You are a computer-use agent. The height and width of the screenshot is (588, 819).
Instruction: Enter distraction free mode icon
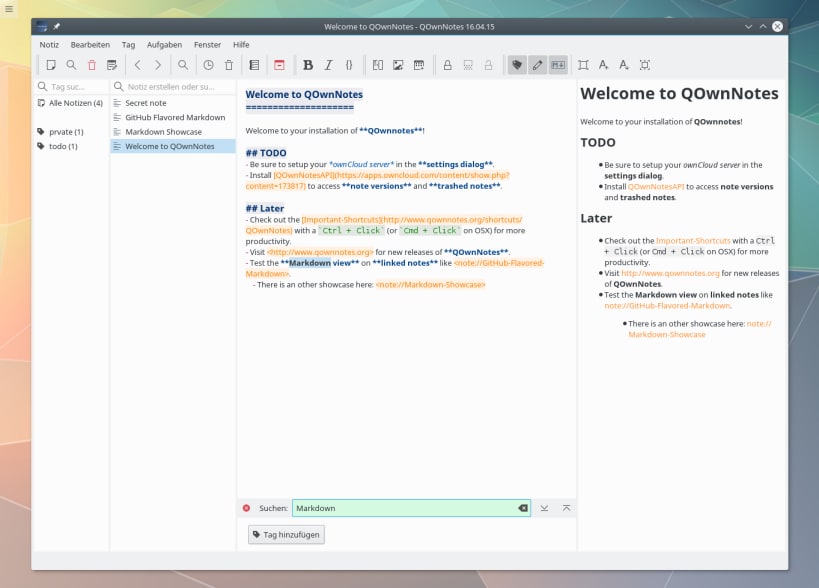583,65
